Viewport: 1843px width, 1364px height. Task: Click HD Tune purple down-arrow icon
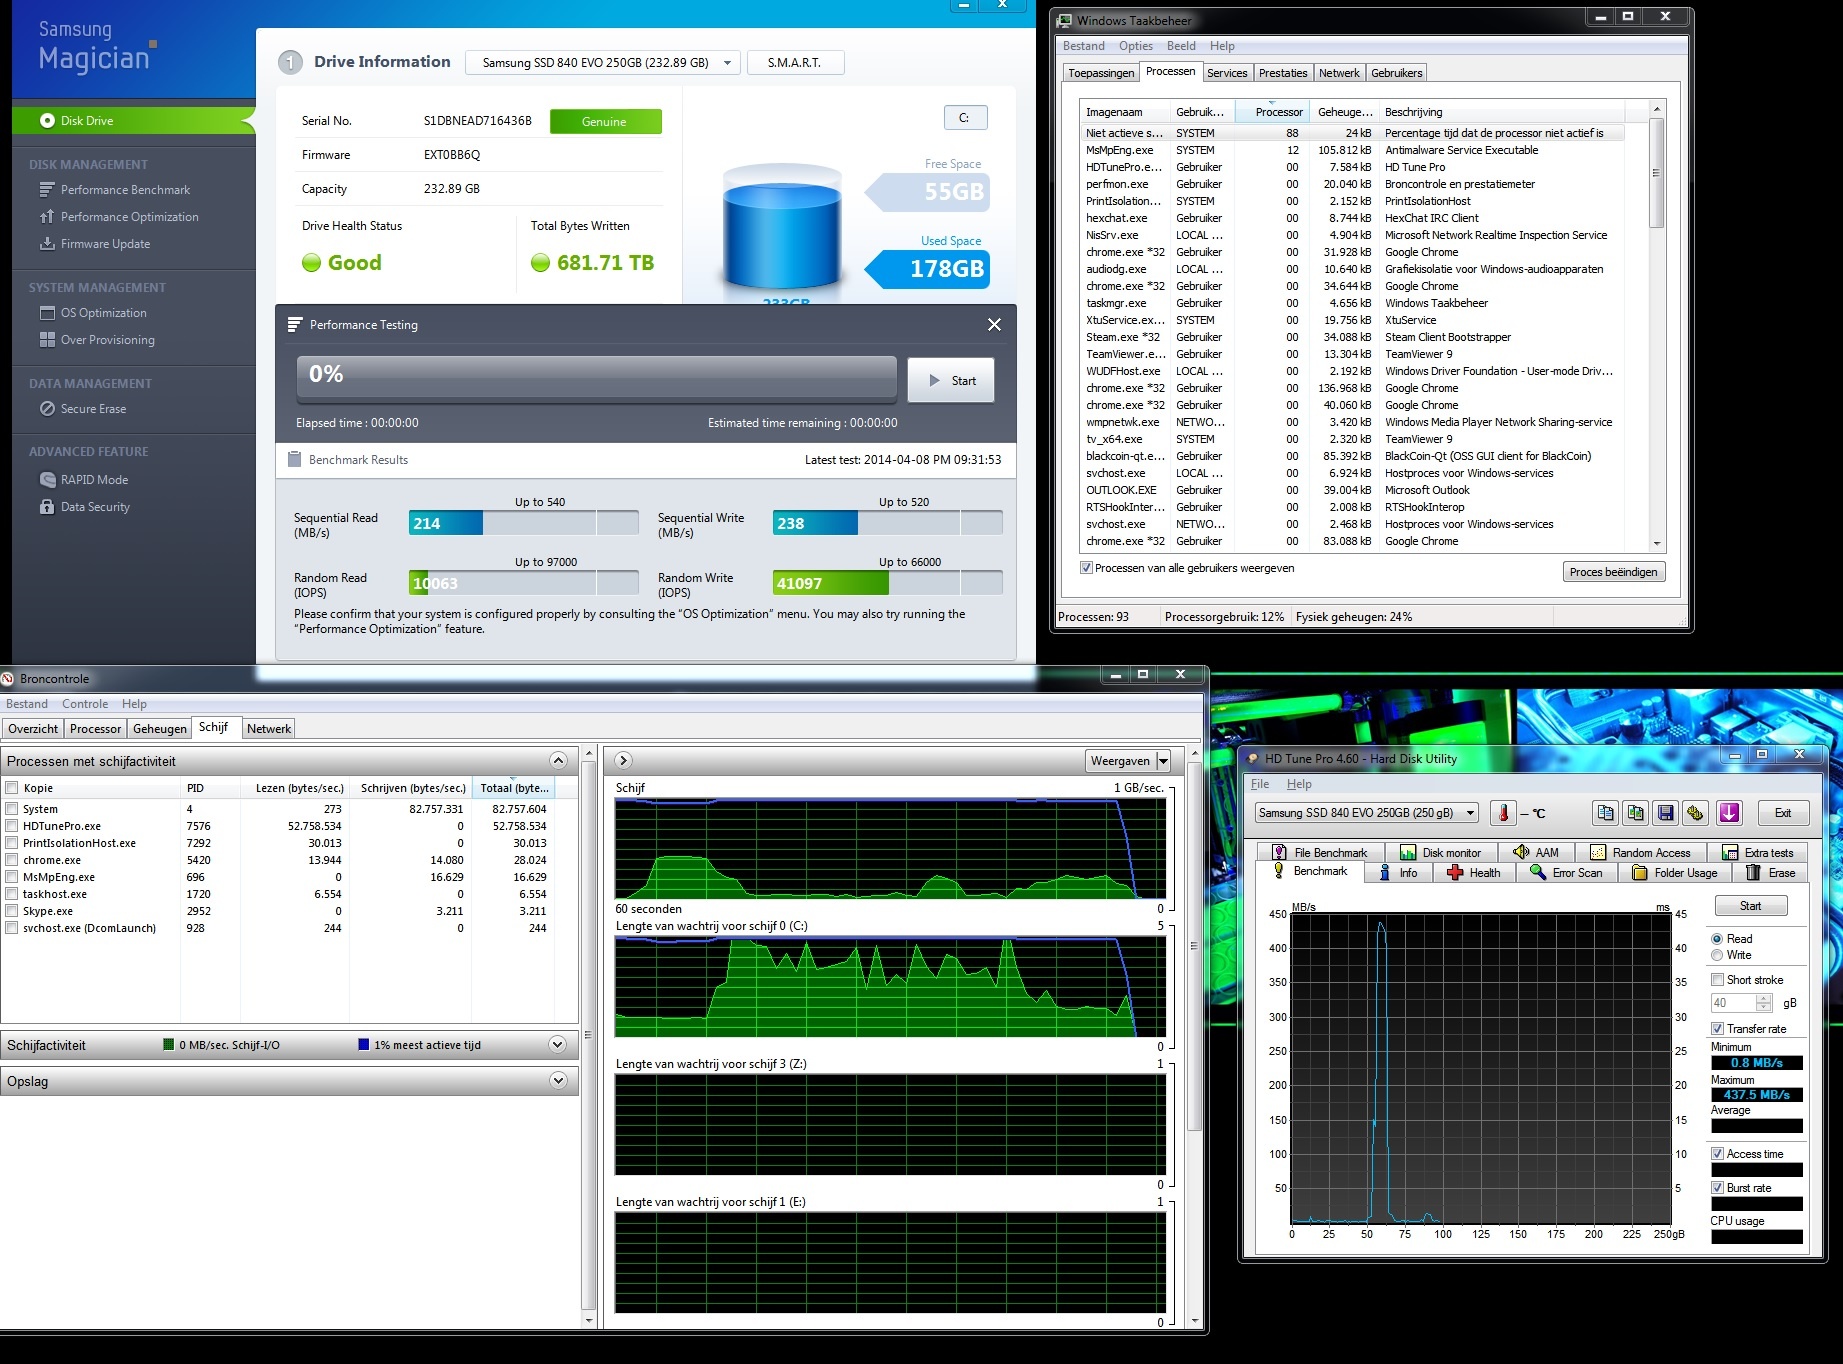pos(1730,813)
